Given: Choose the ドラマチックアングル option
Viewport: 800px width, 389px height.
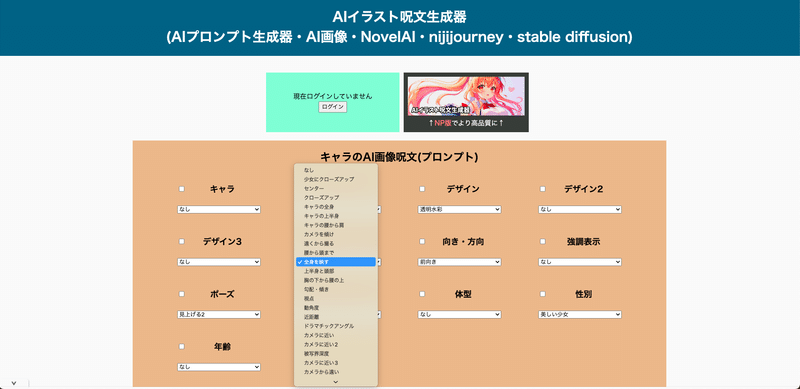Looking at the screenshot, I should click(336, 326).
